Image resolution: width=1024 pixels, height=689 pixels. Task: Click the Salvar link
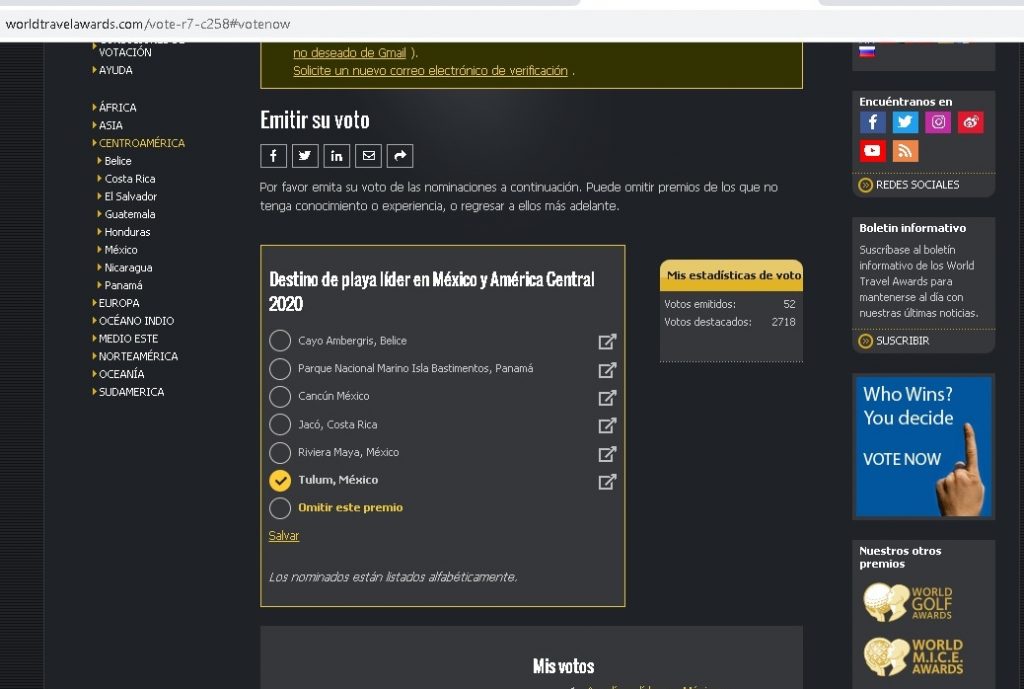[284, 536]
